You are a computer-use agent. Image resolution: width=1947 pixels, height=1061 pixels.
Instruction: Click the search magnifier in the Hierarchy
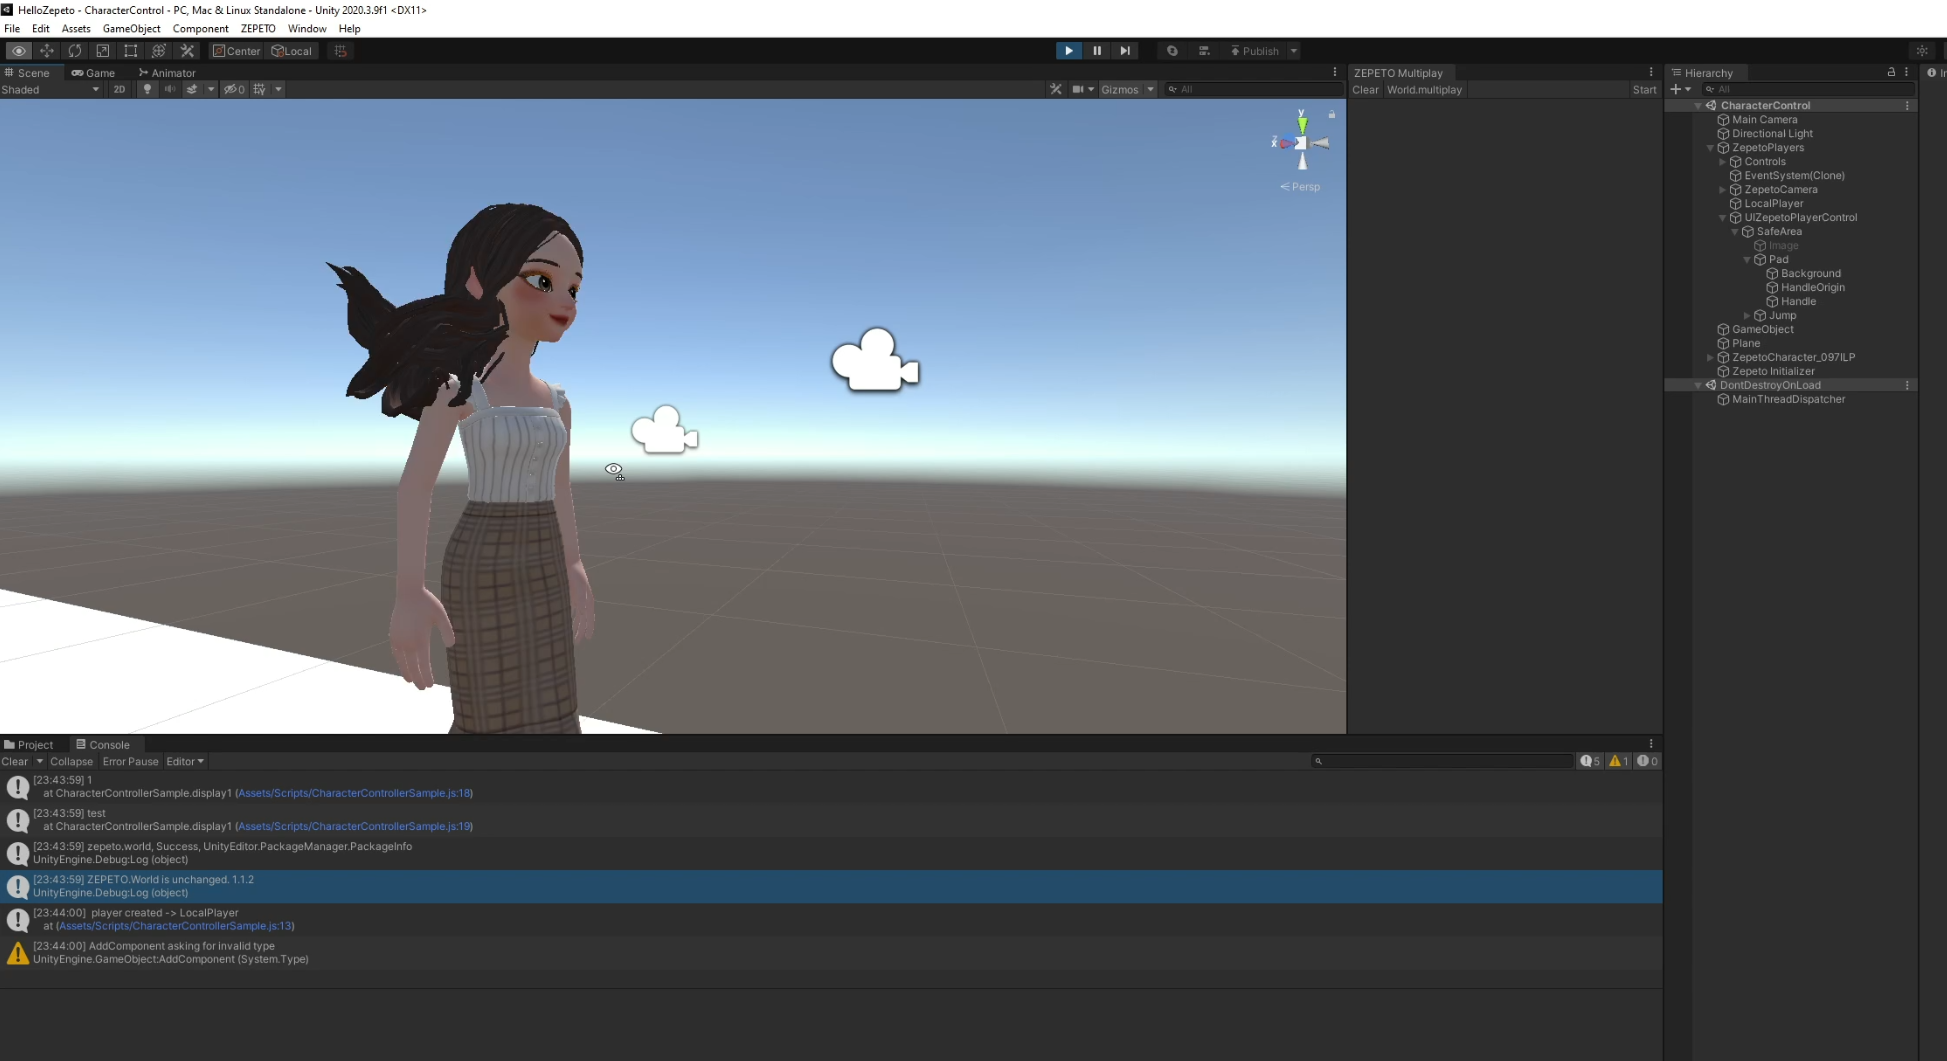point(1710,89)
